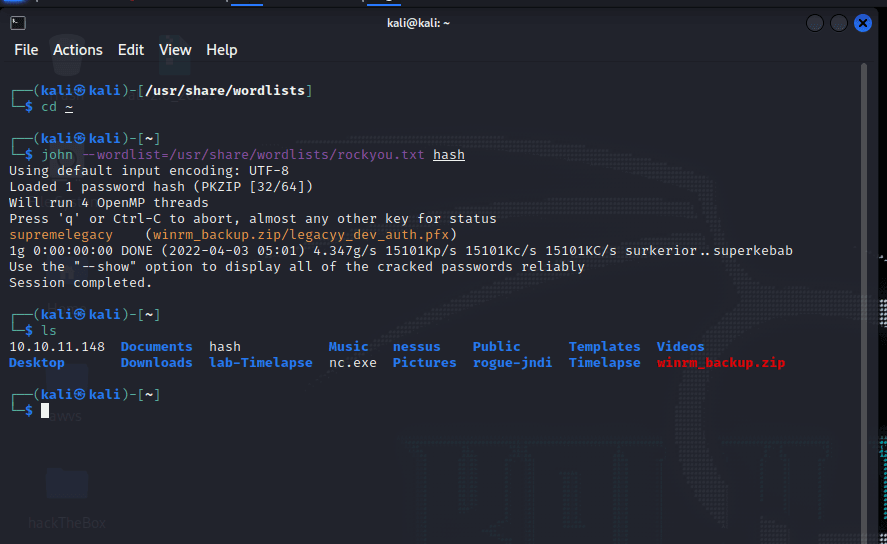Open the Help menu
Screen dimensions: 887x544
(x=222, y=50)
